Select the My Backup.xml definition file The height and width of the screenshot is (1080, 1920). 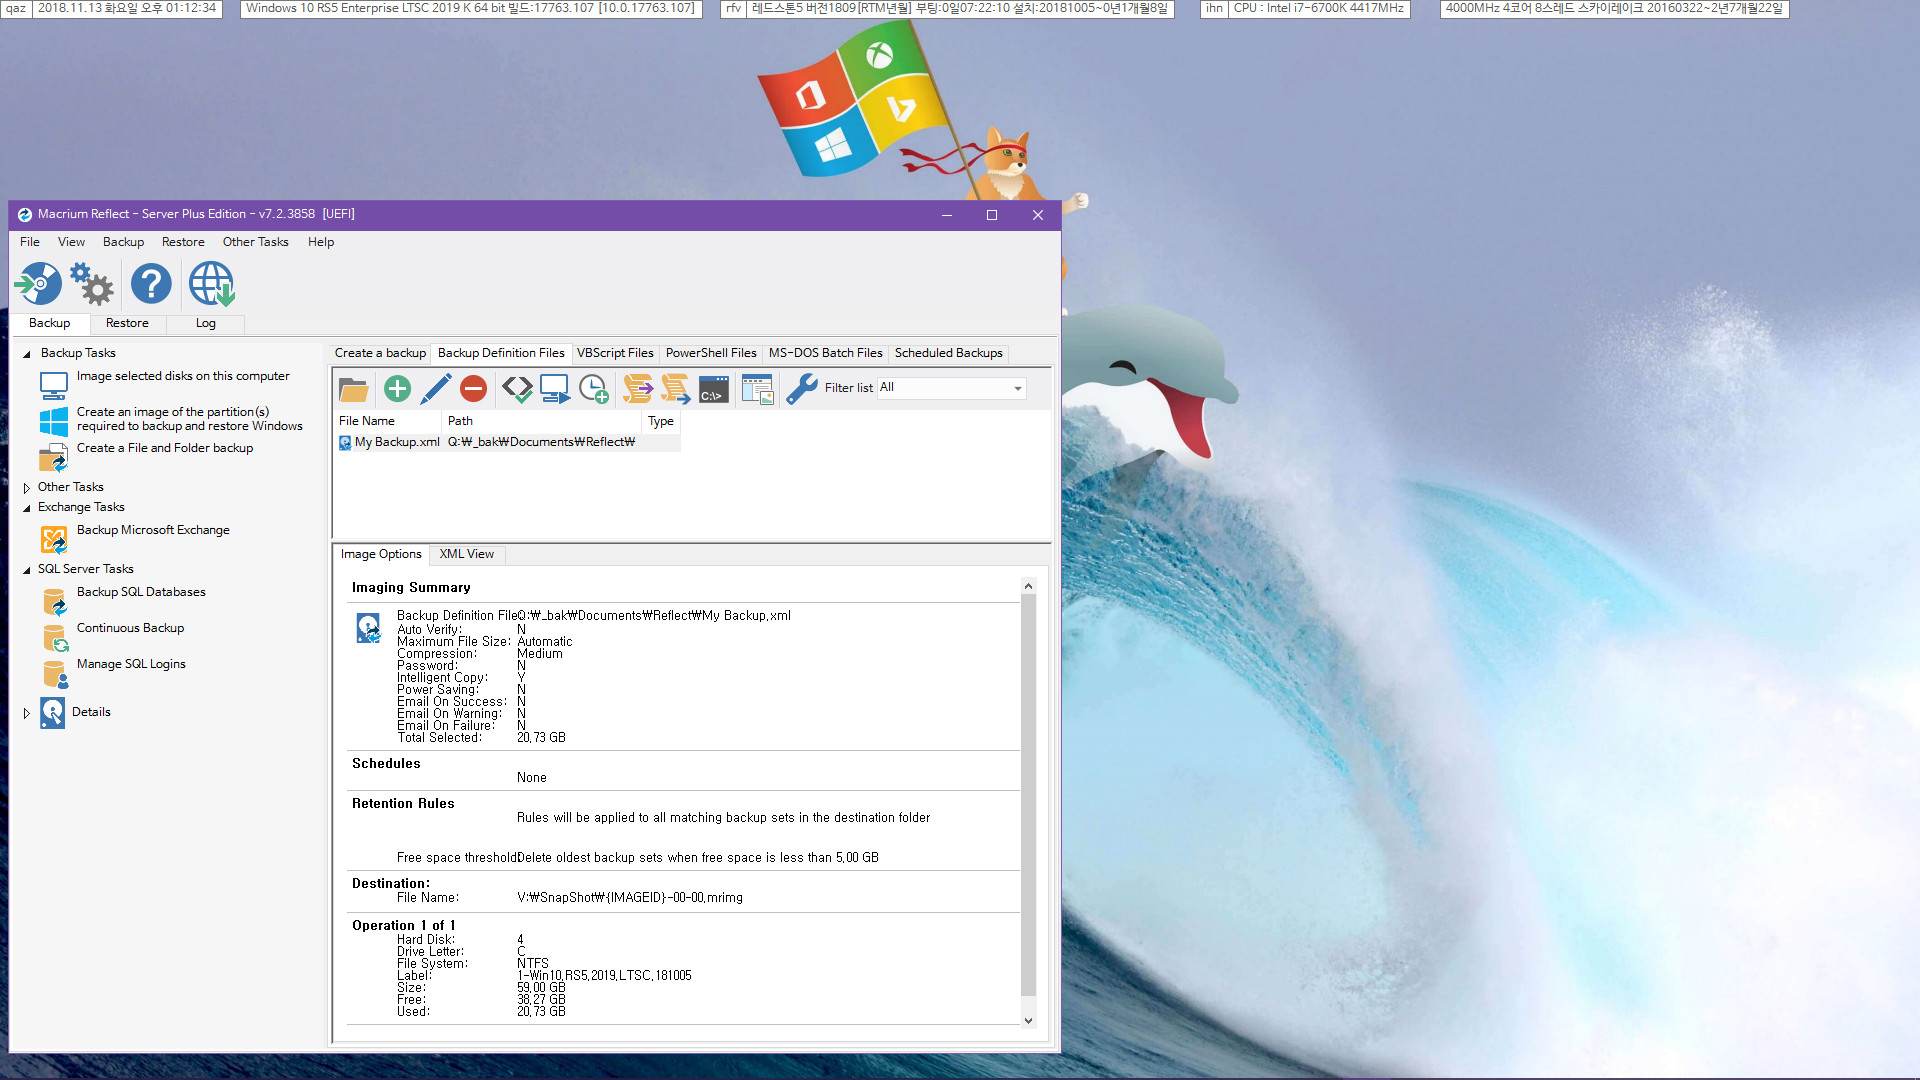398,442
